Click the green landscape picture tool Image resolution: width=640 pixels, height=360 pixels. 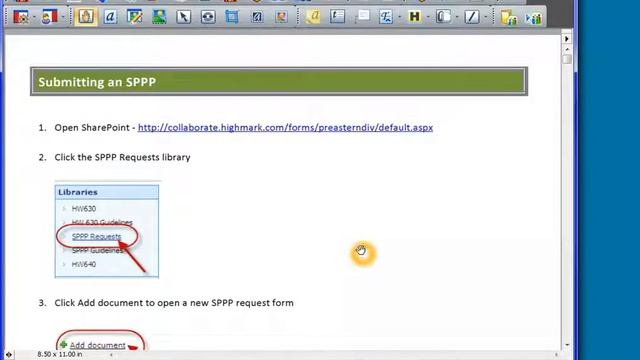click(x=159, y=17)
